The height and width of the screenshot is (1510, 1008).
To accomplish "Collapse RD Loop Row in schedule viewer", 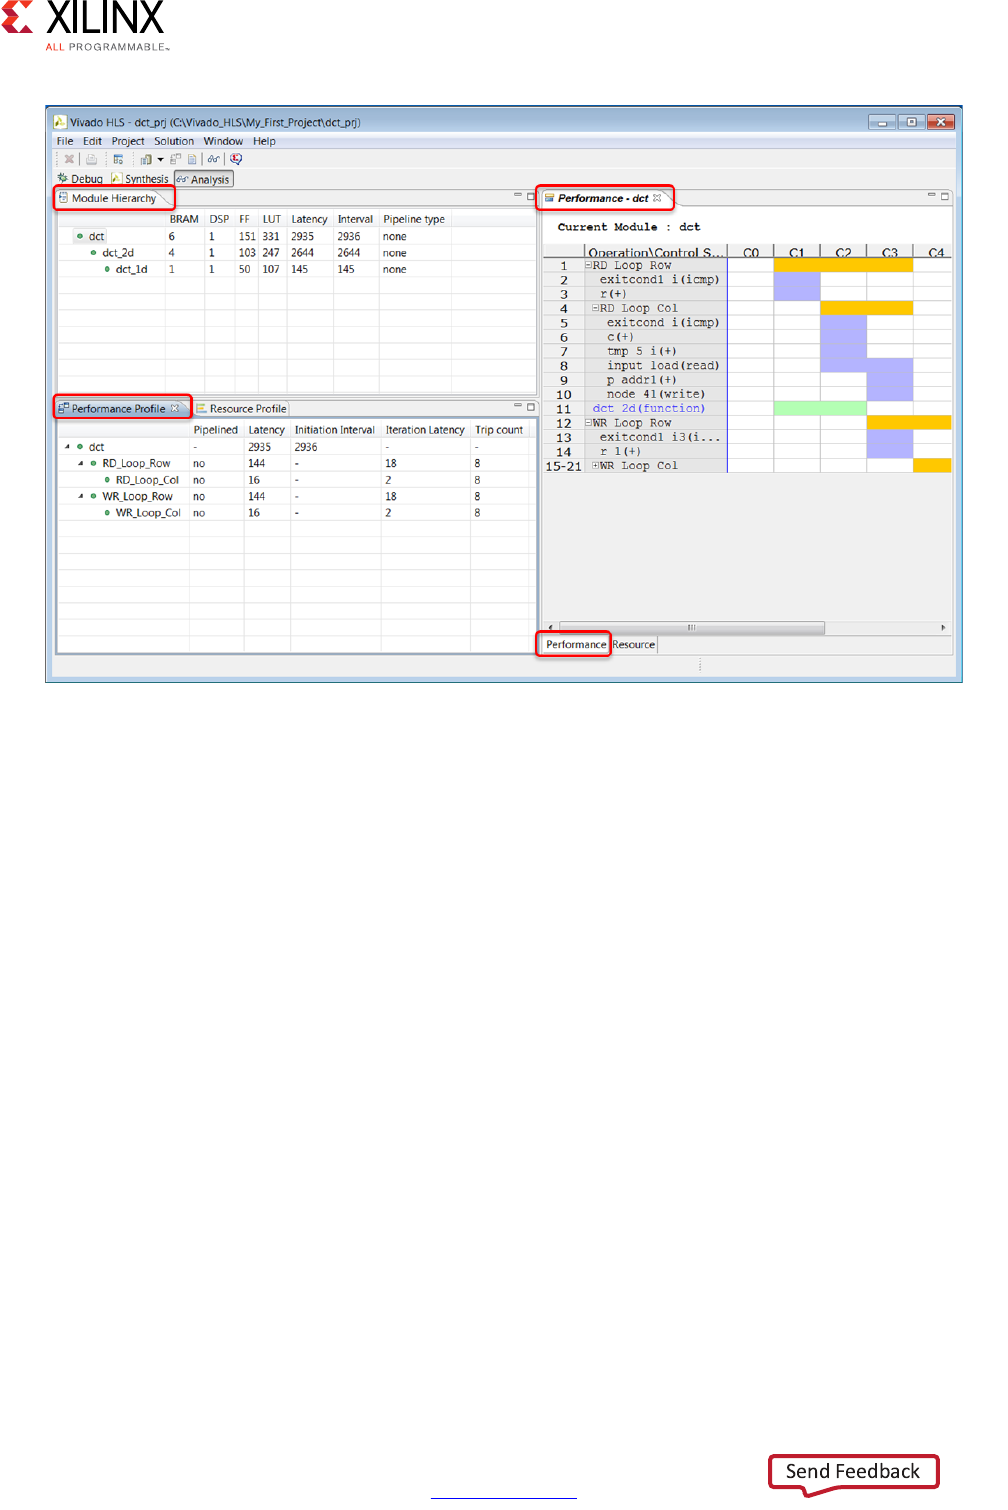I will pyautogui.click(x=589, y=265).
